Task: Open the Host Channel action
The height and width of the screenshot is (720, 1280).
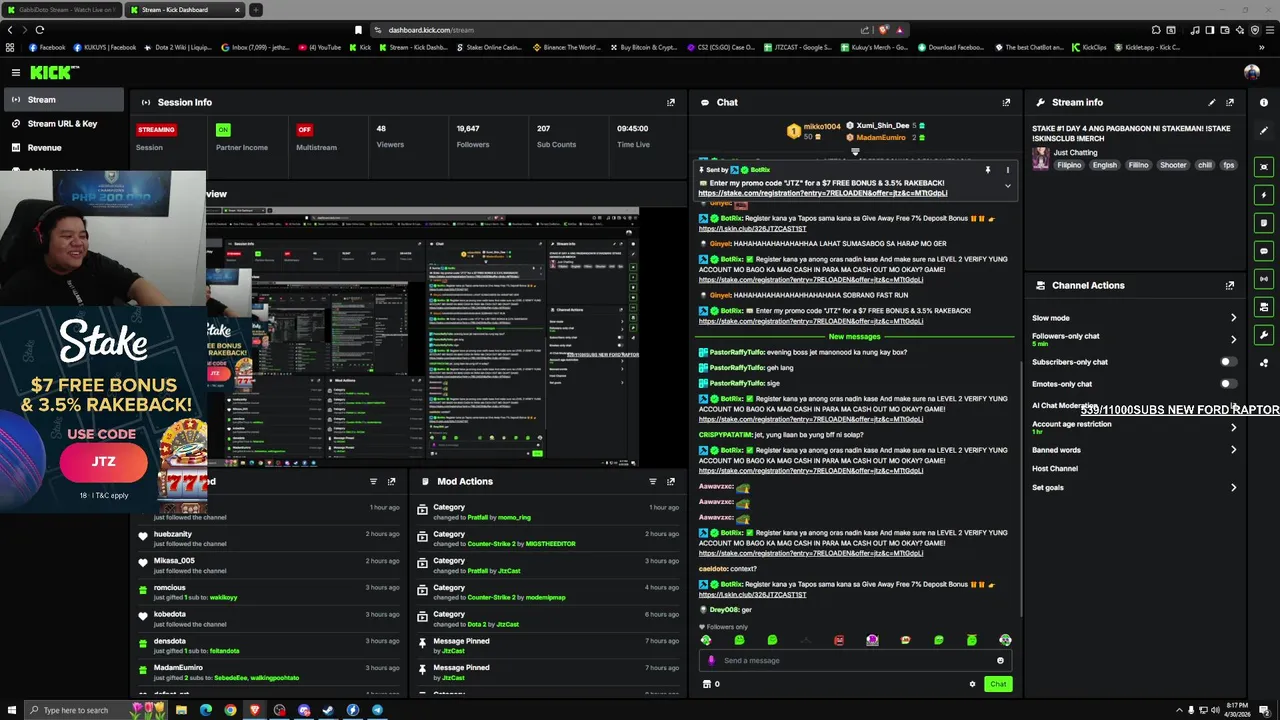Action: [x=1055, y=469]
